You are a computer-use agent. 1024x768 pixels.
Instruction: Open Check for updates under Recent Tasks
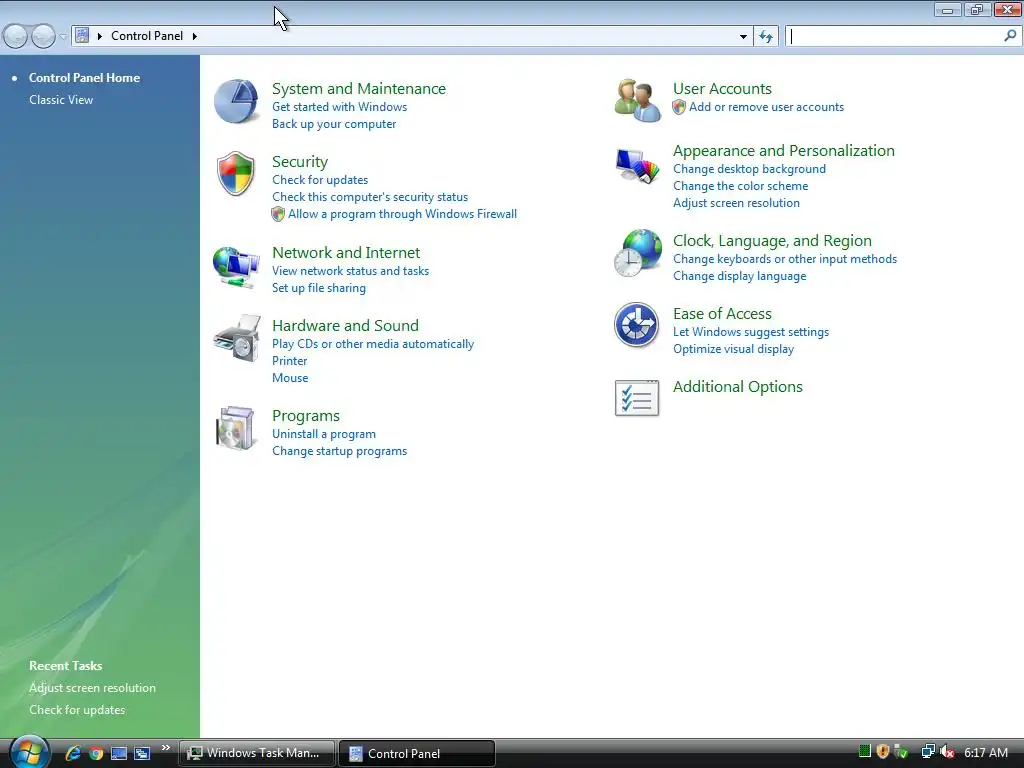click(x=77, y=710)
